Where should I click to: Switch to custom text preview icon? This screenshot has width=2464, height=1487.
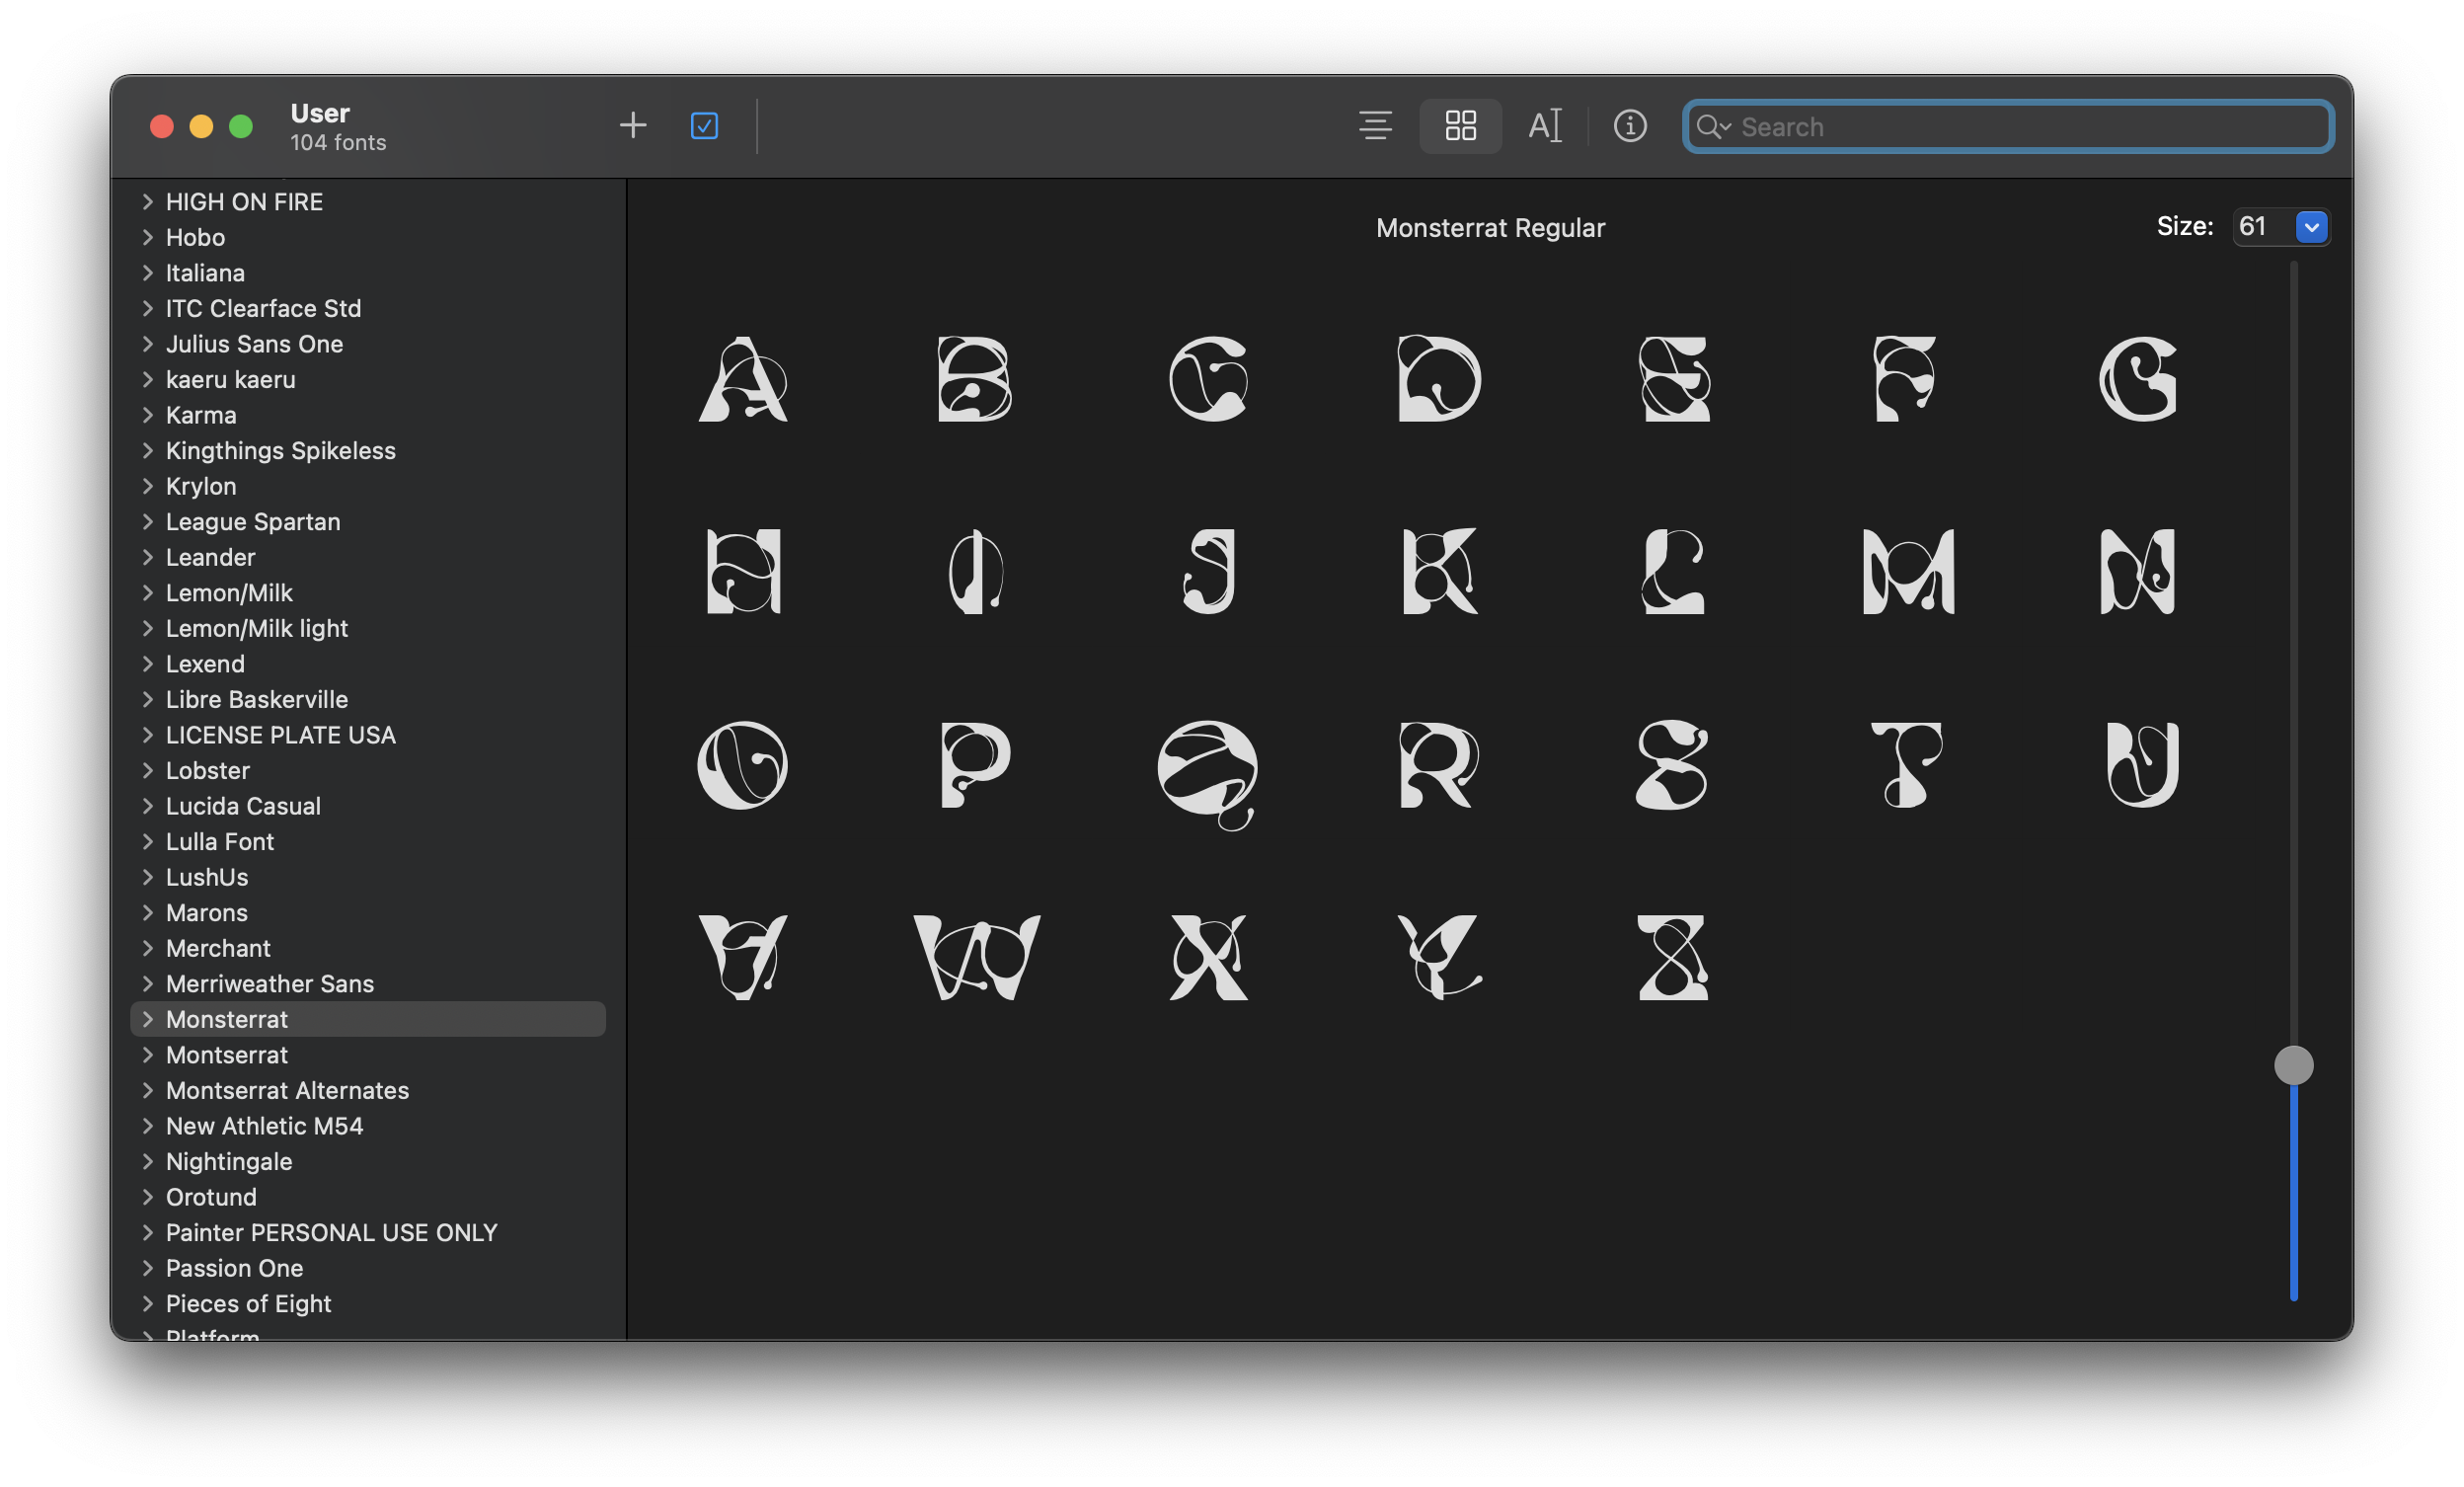pyautogui.click(x=1544, y=126)
